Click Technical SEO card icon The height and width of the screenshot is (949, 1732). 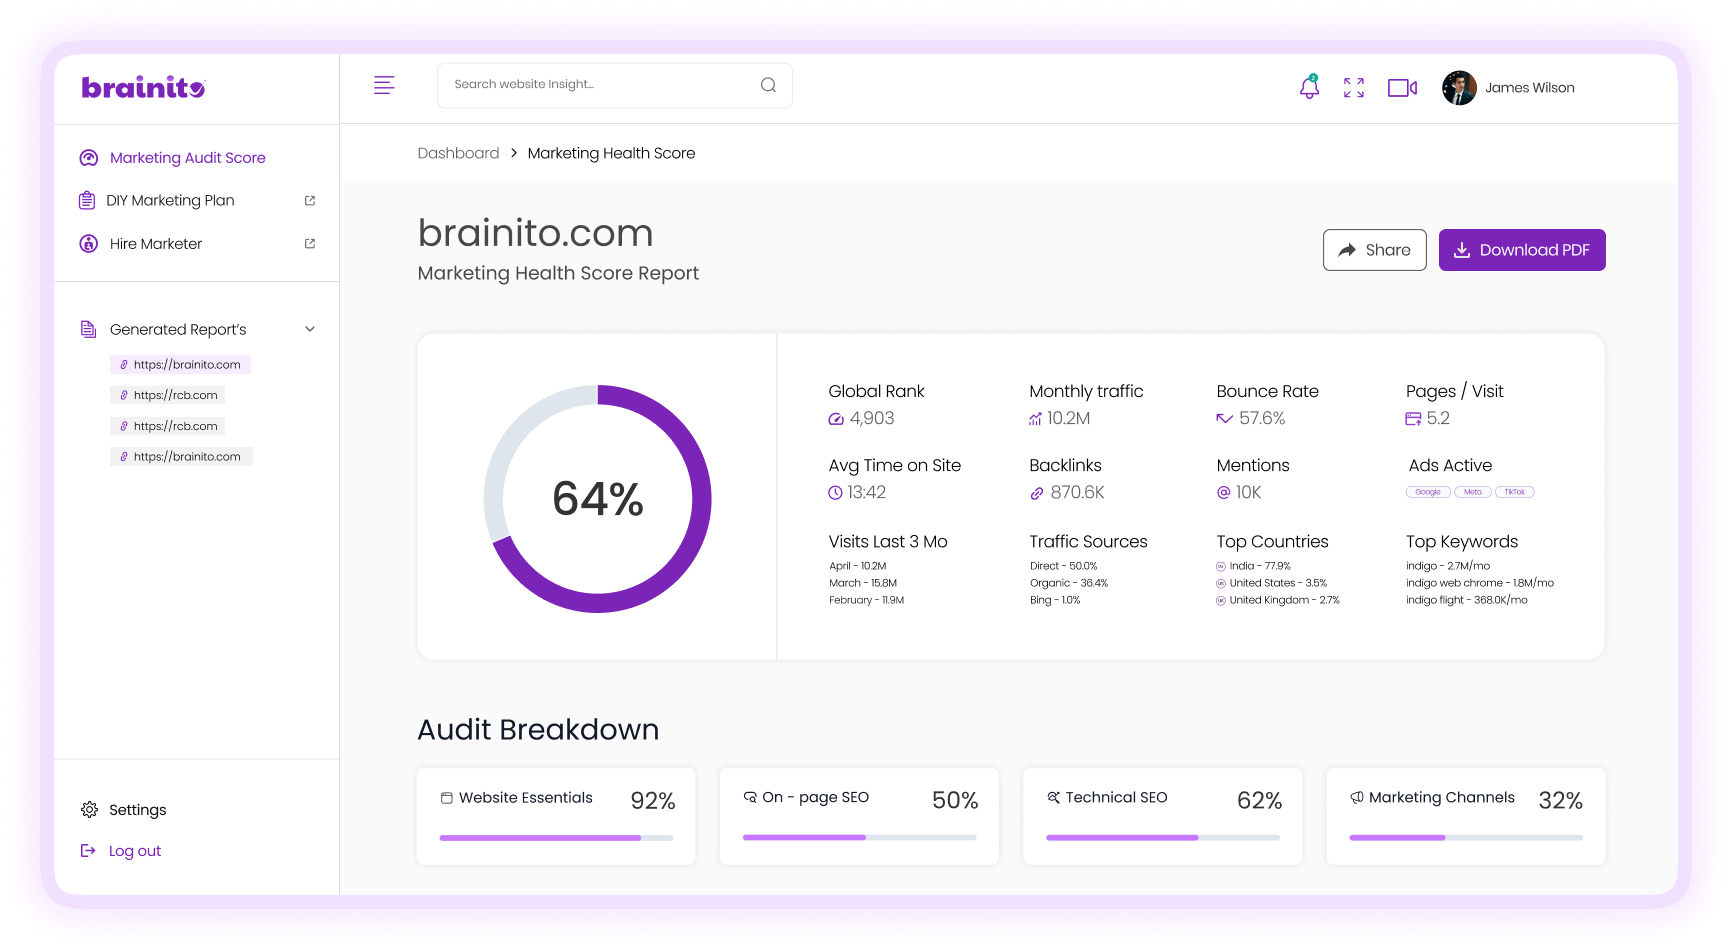click(1054, 798)
